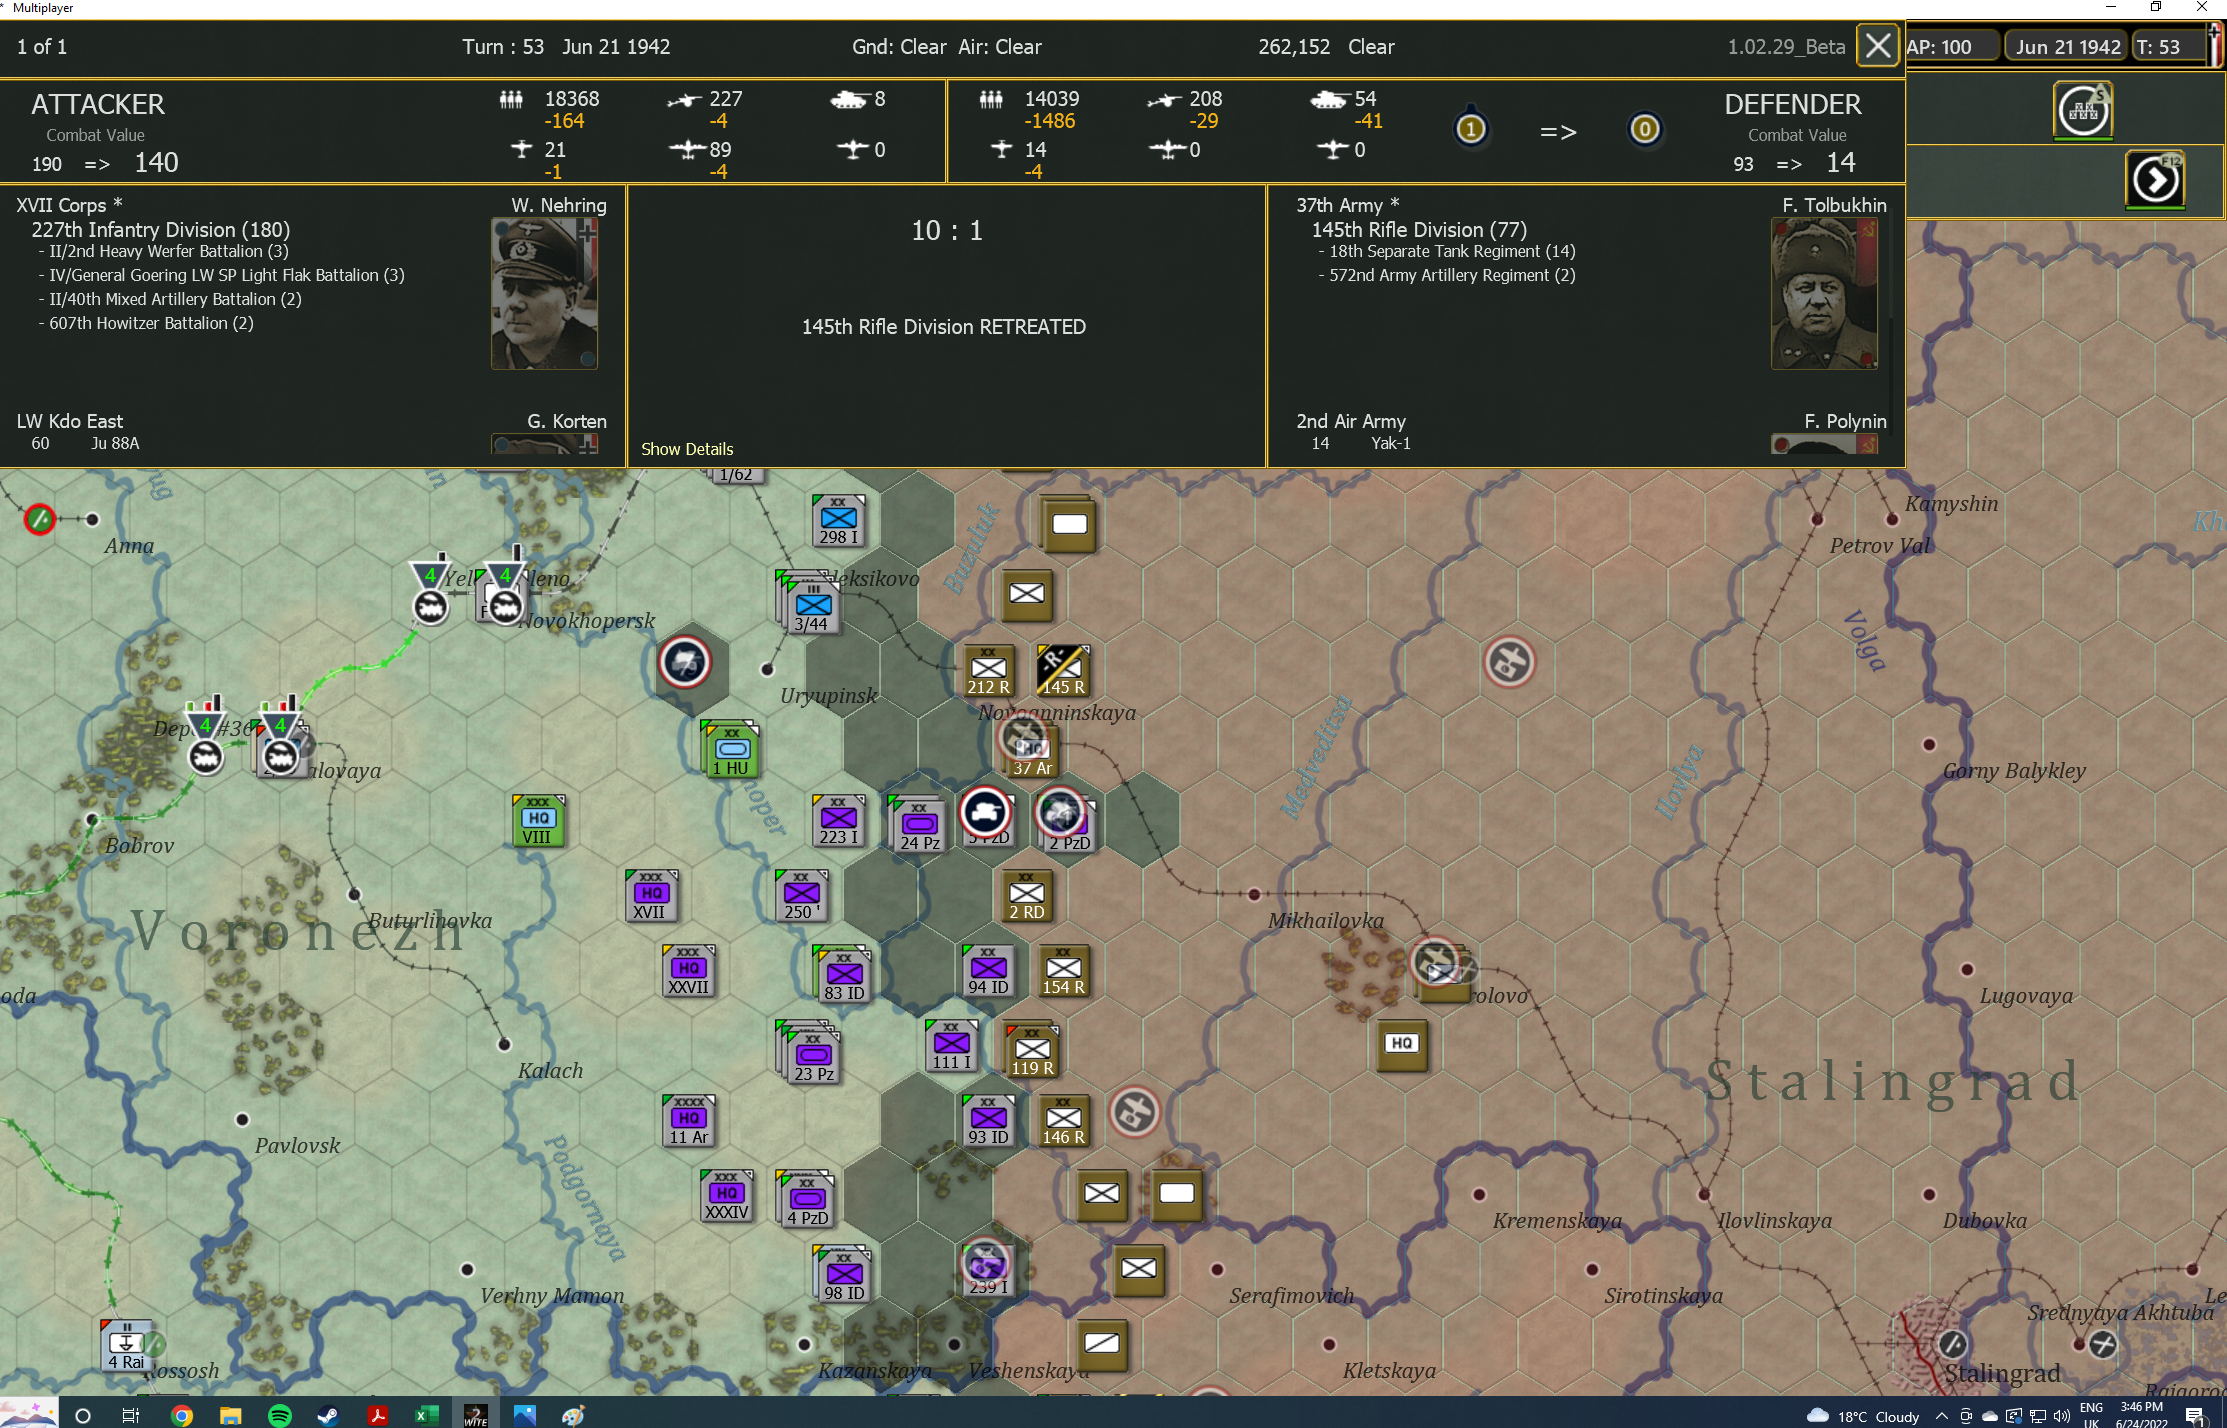Click the volume control in the system tray
Viewport: 2227px width, 1428px height.
[2061, 1414]
